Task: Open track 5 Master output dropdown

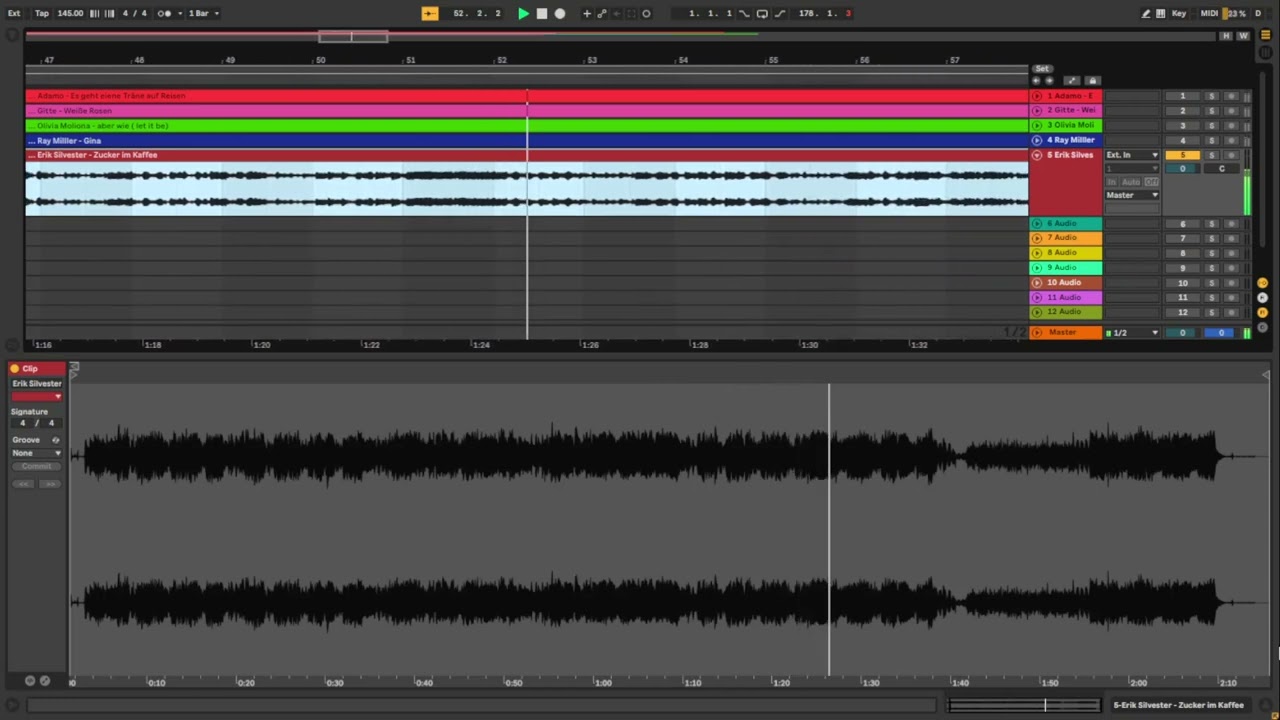Action: click(1132, 195)
